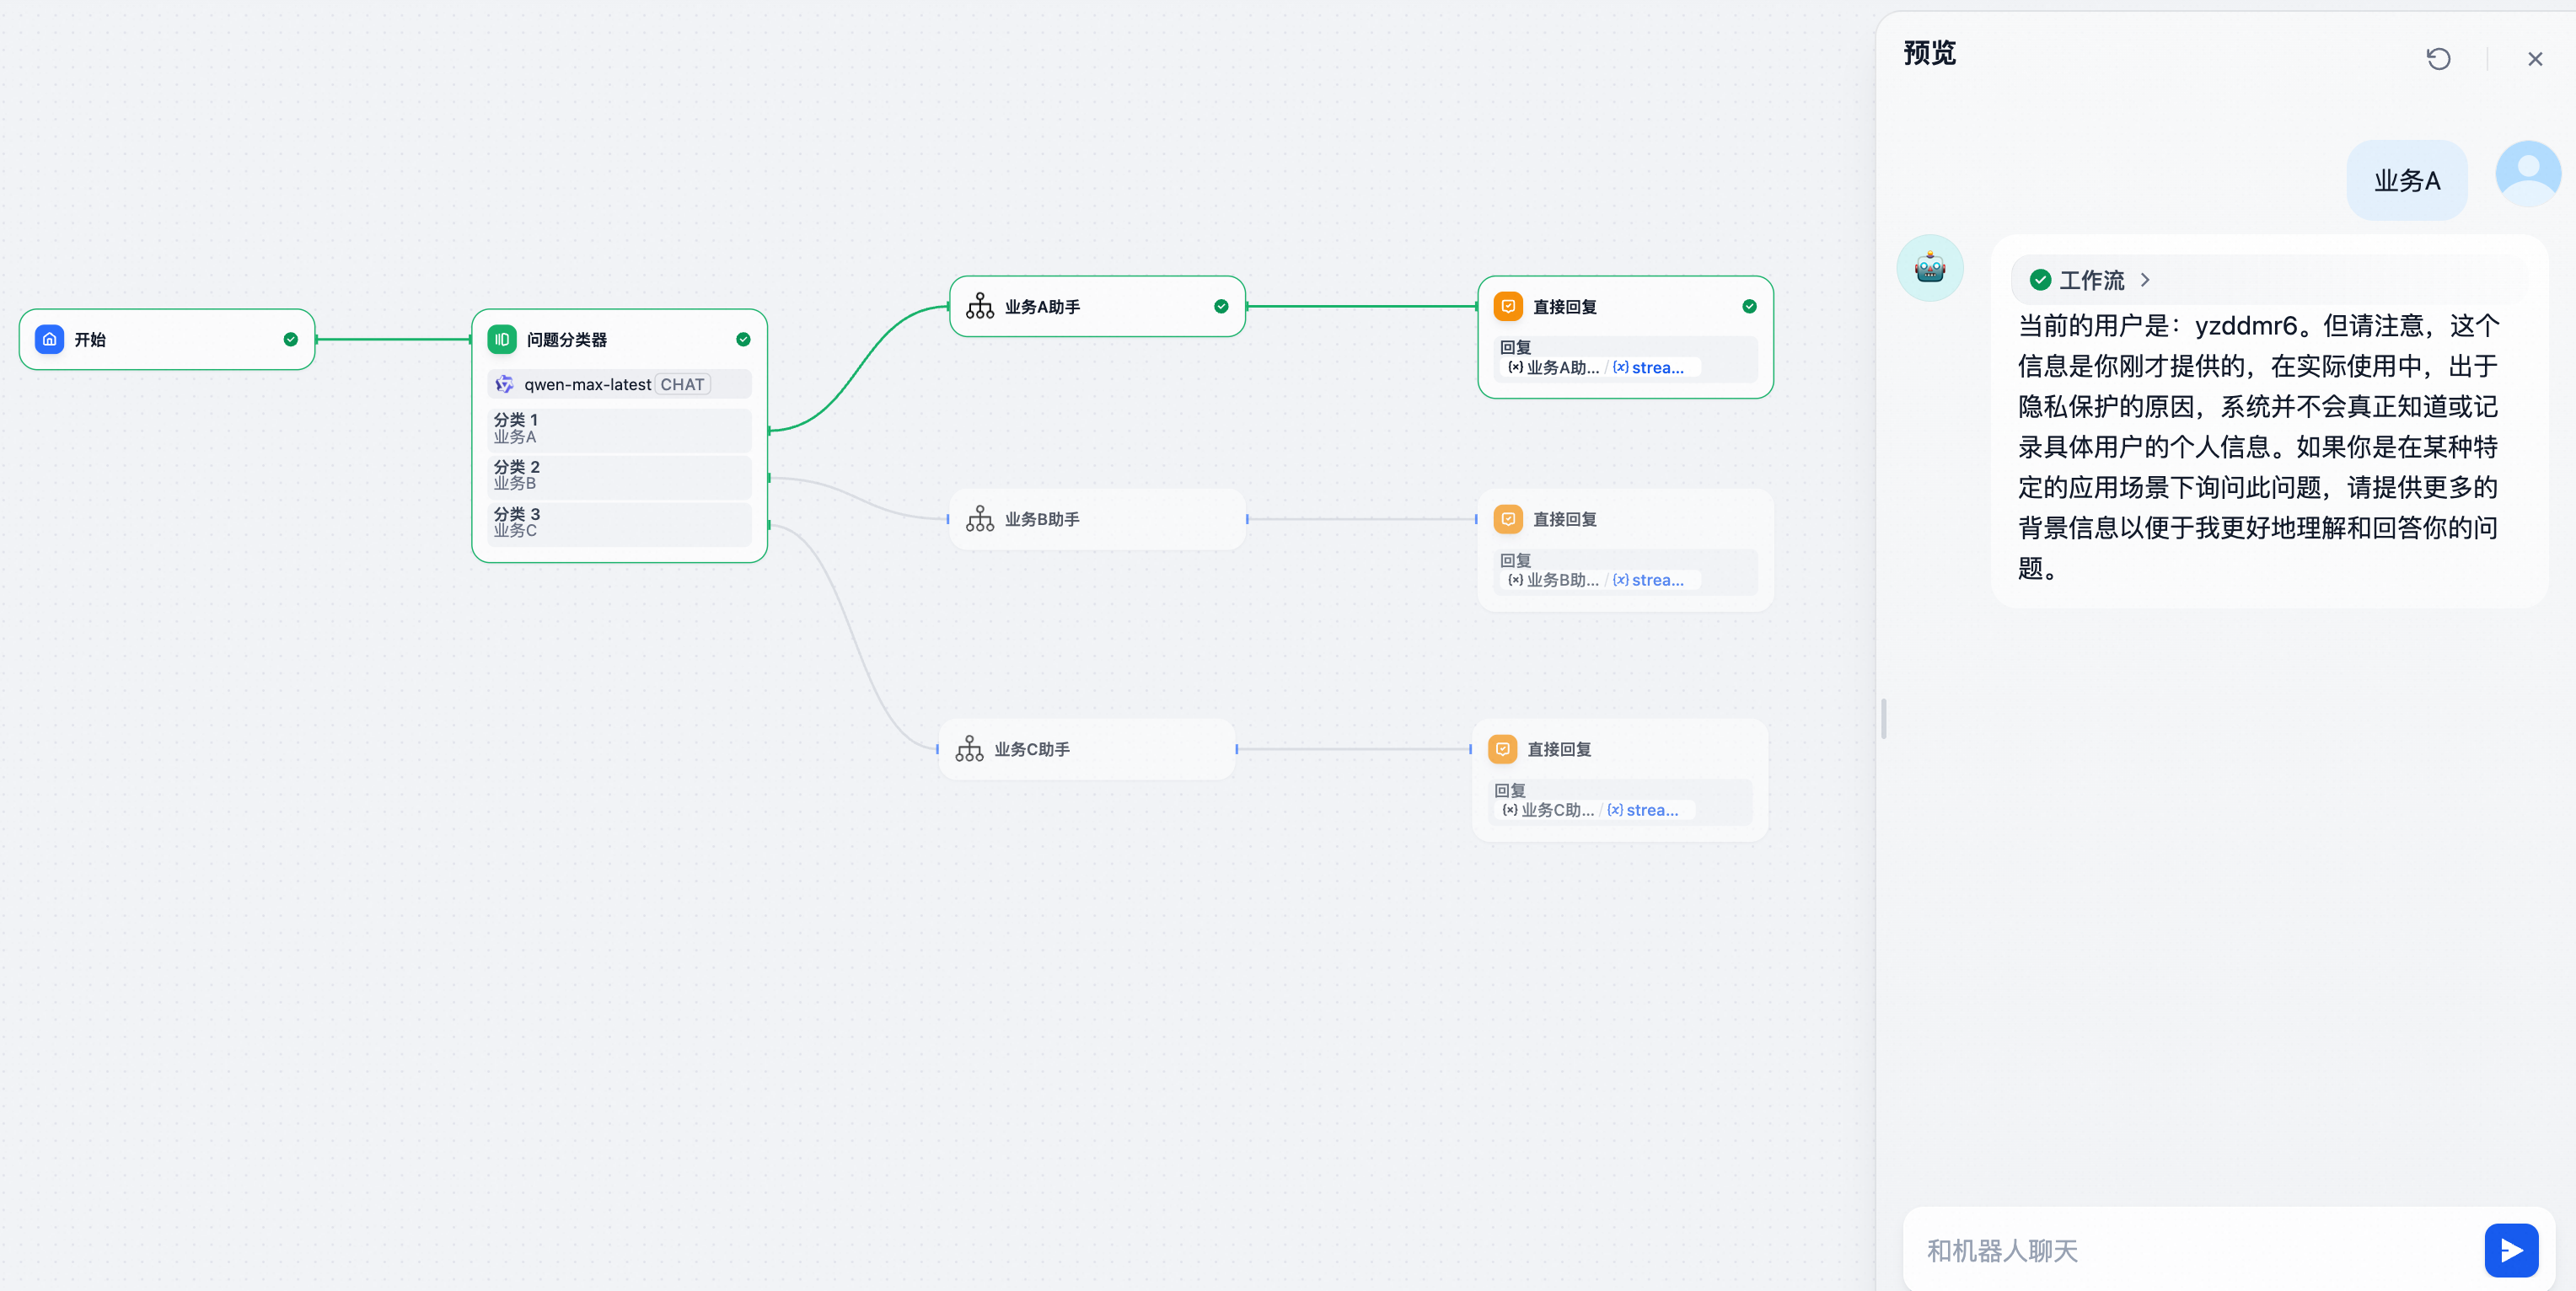Click green check status on 问题分类器 node
2576x1291 pixels.
point(743,340)
